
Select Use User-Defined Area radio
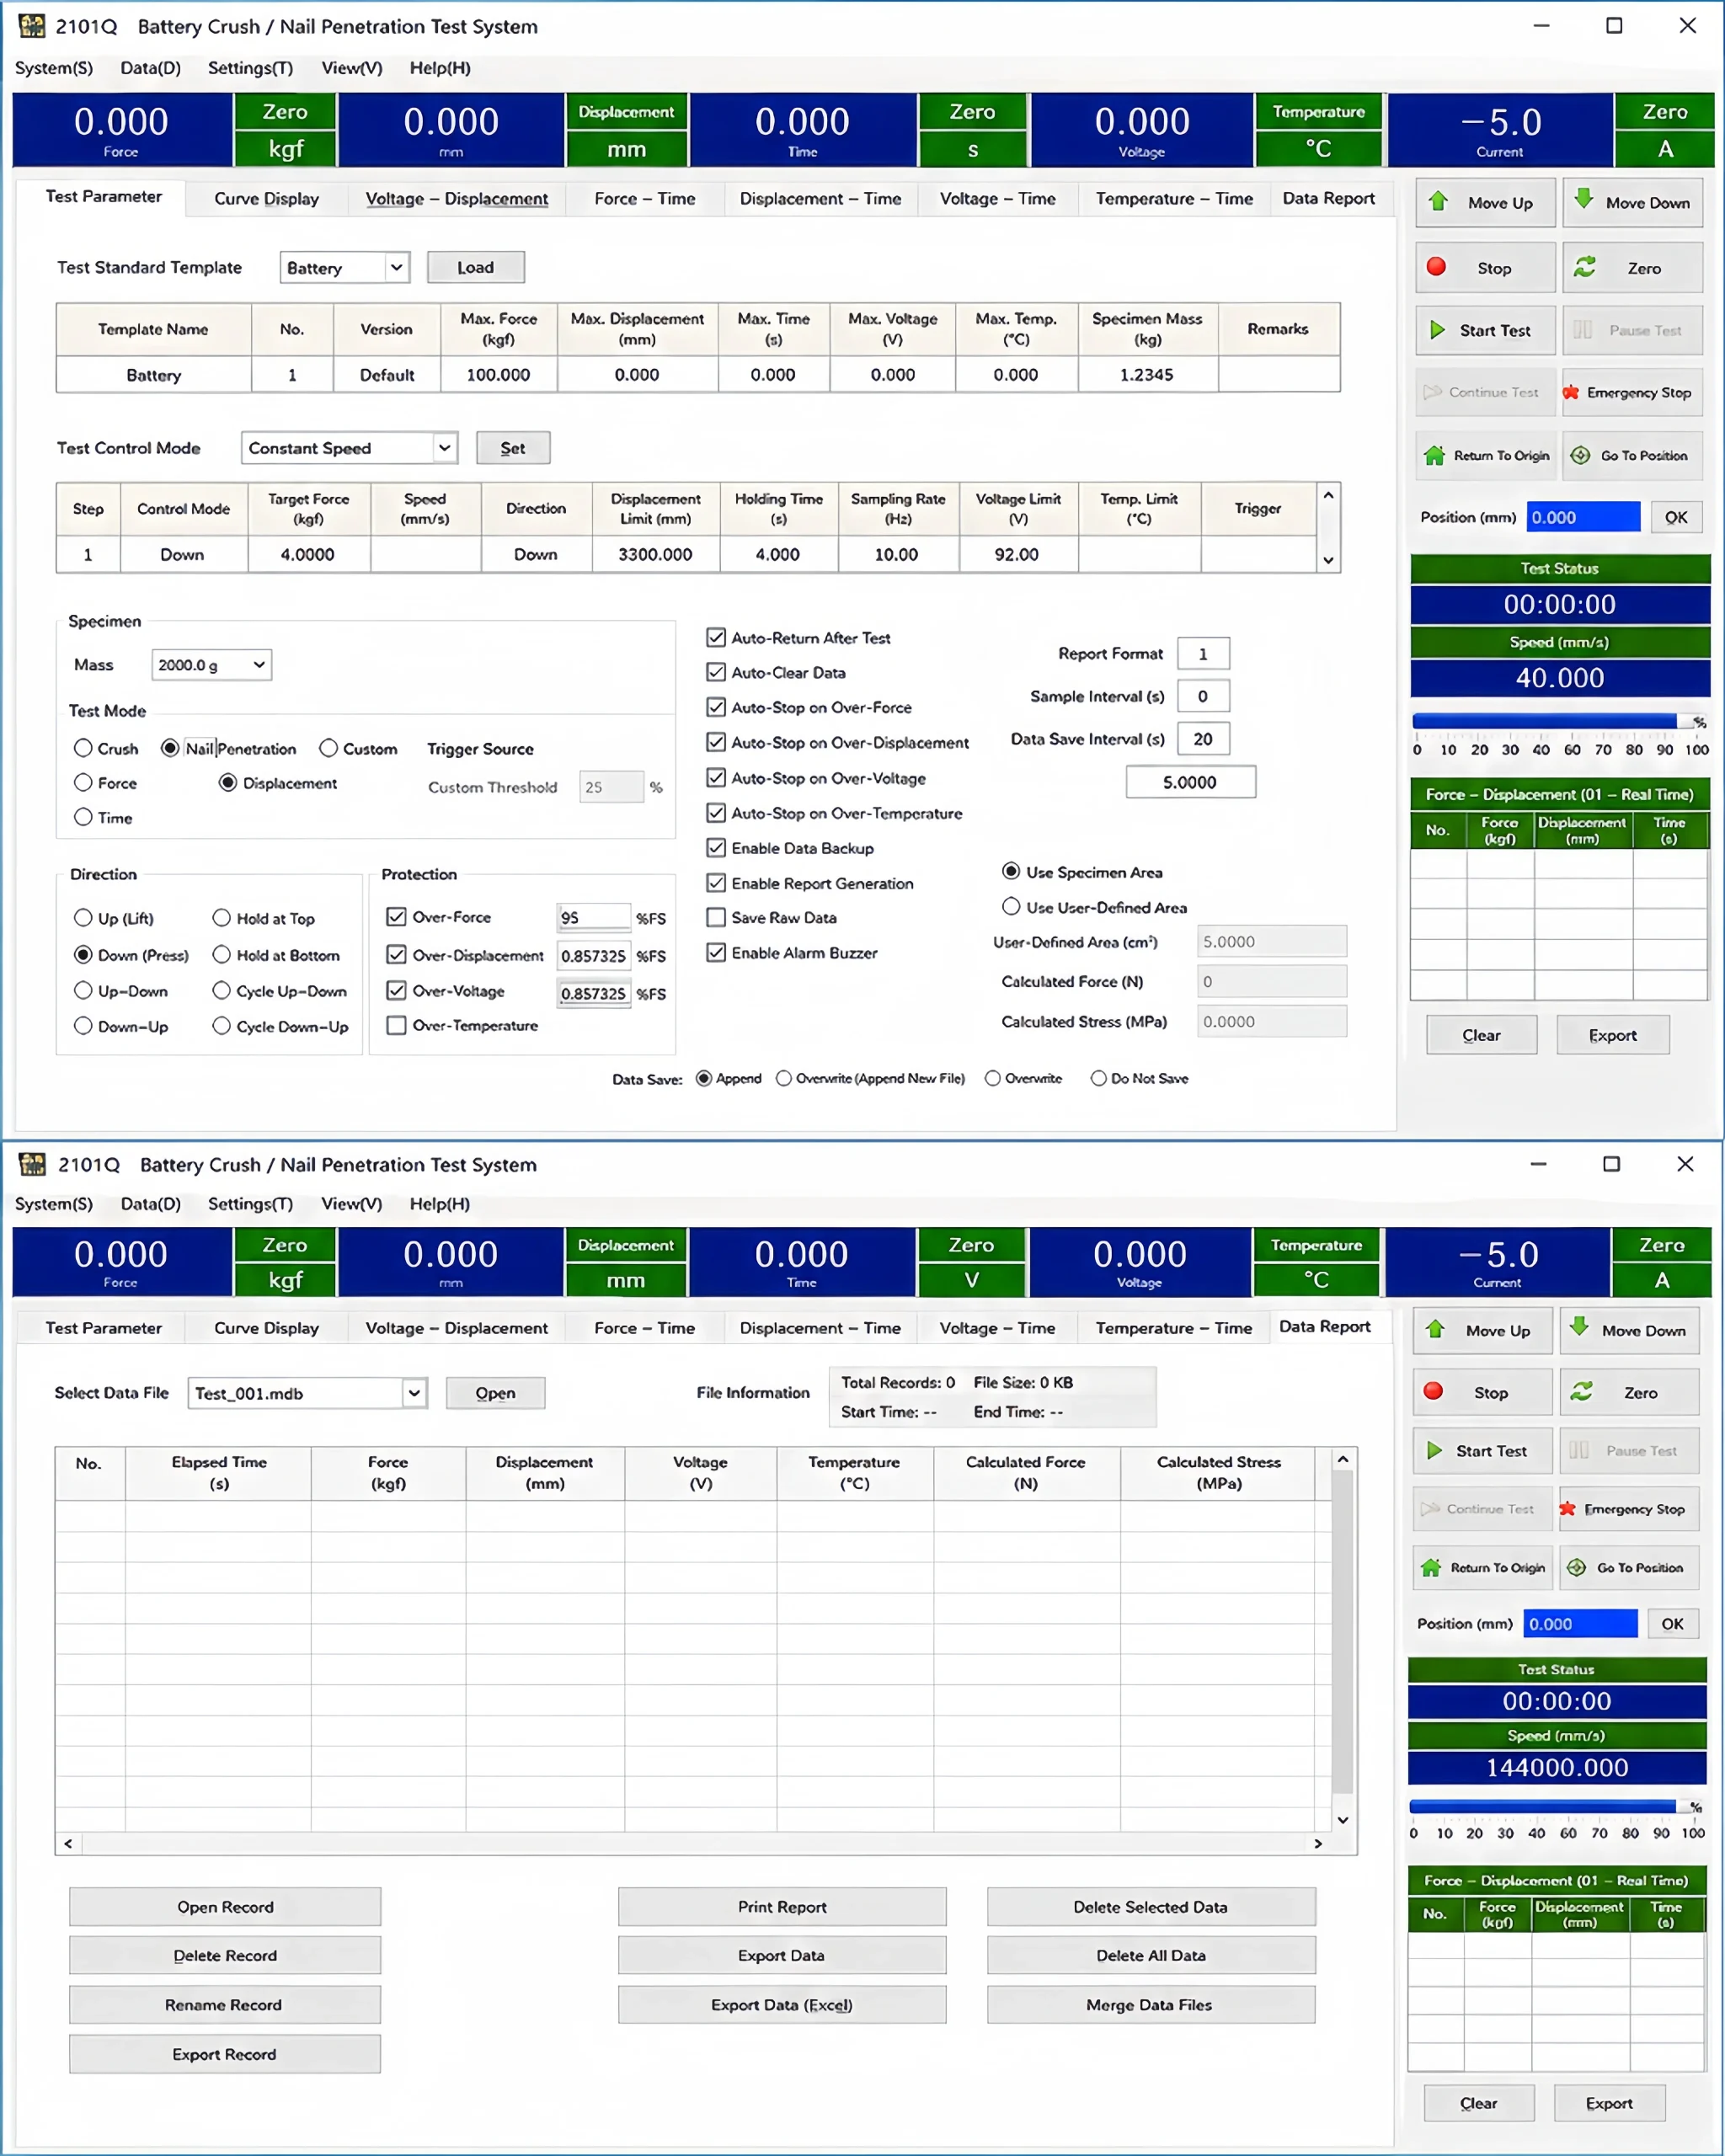tap(1011, 906)
